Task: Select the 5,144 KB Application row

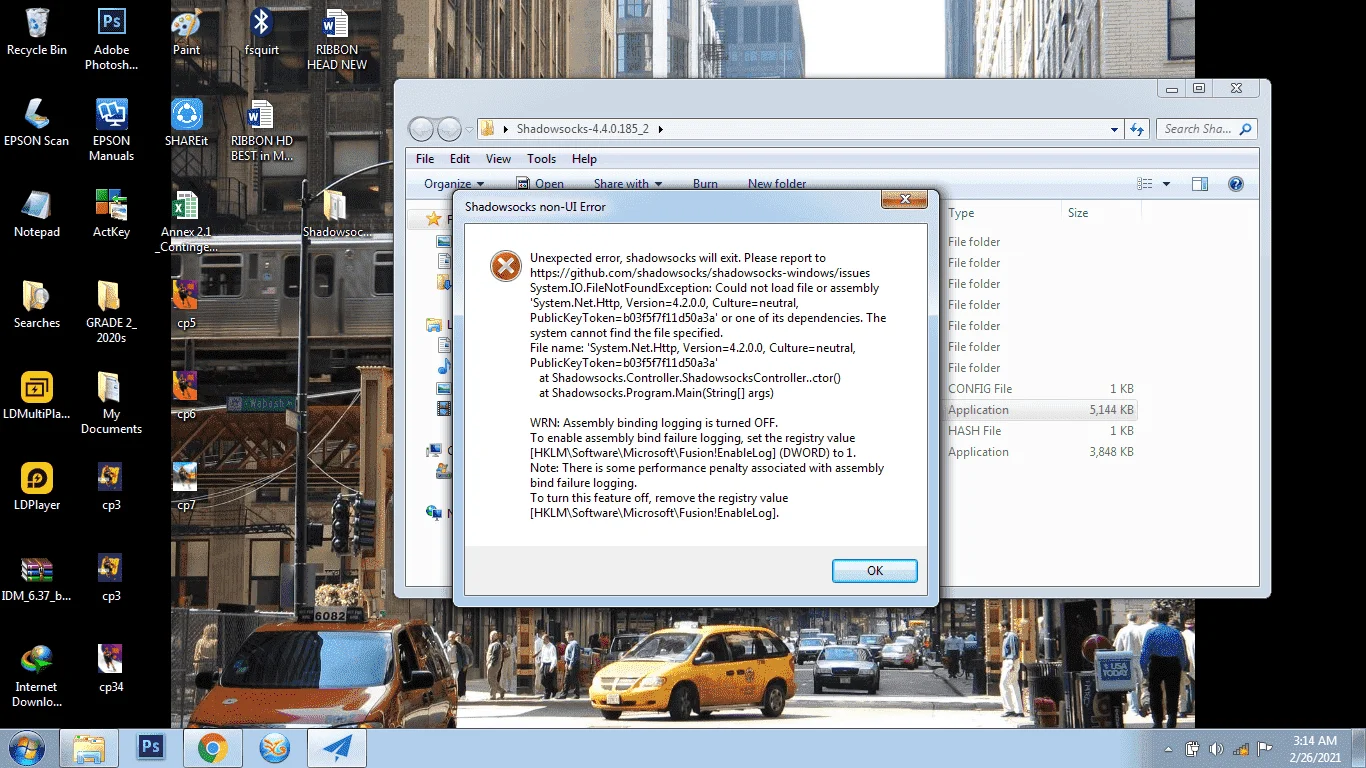Action: click(x=1040, y=410)
